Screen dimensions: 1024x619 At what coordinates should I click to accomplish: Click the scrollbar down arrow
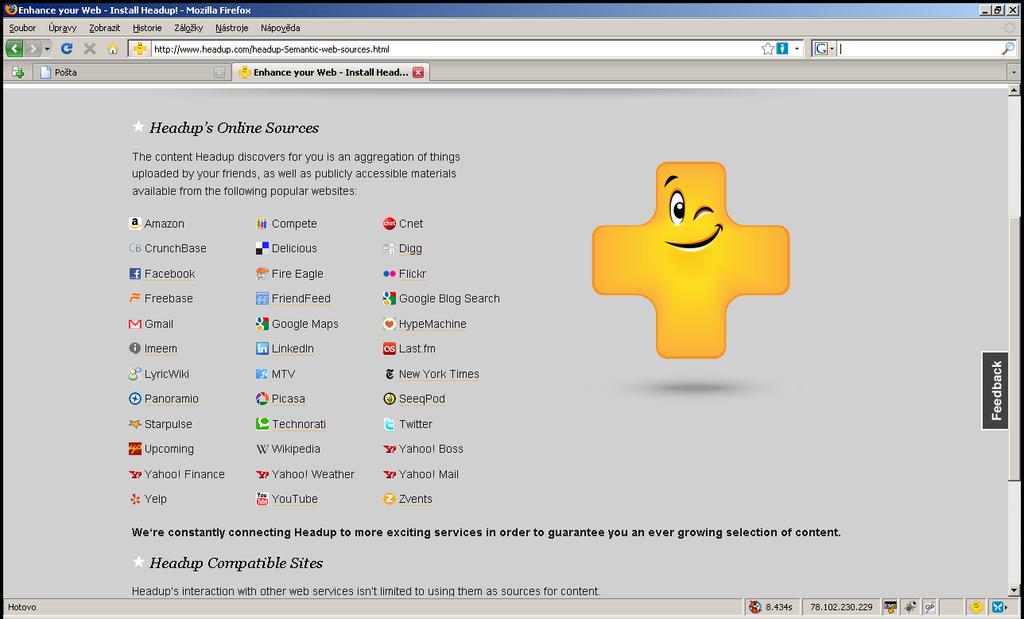tap(1014, 590)
